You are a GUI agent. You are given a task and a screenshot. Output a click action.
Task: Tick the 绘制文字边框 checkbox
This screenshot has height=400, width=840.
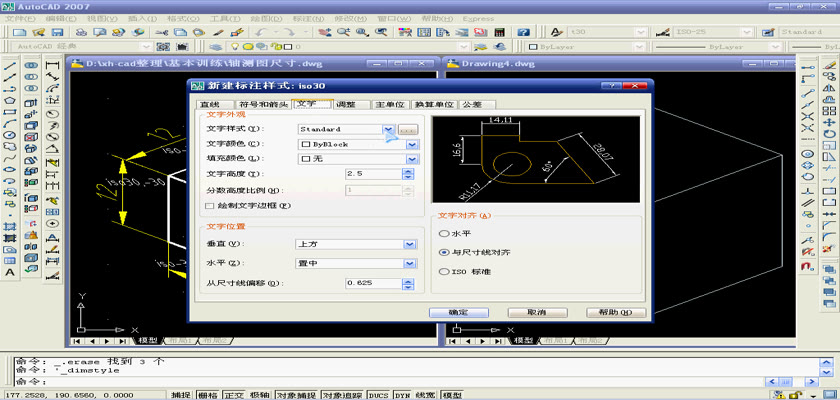209,206
